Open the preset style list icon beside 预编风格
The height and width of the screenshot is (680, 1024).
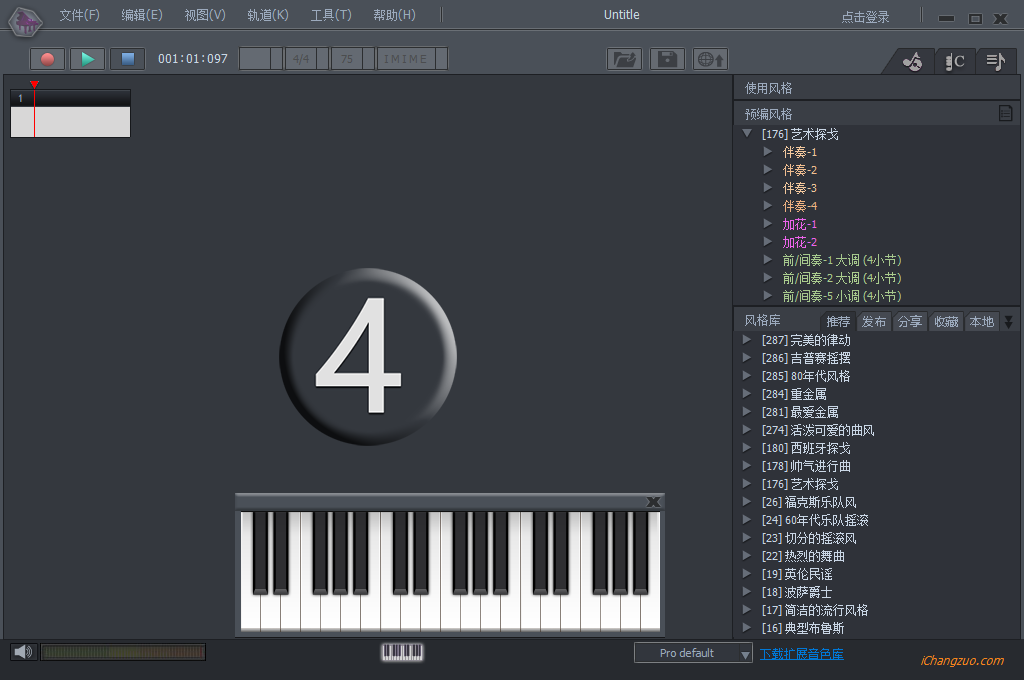click(1004, 113)
